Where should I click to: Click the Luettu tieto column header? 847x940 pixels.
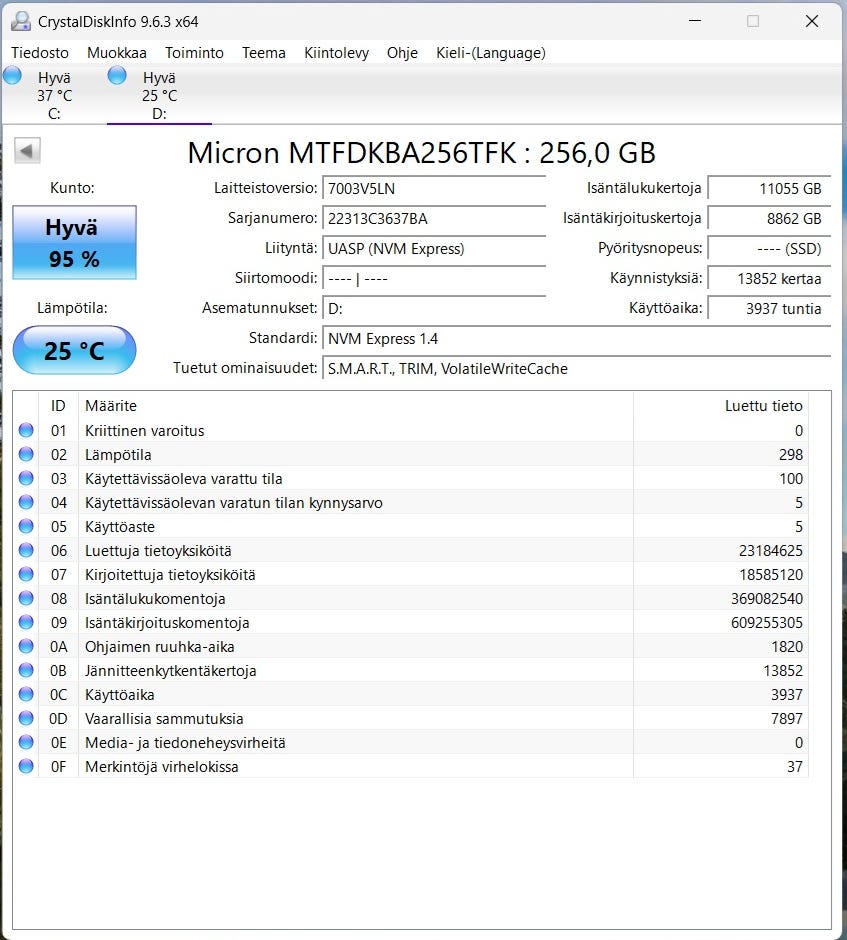[721, 406]
